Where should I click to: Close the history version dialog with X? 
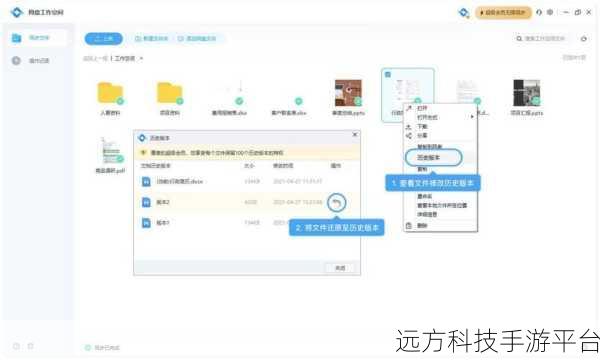(x=355, y=135)
